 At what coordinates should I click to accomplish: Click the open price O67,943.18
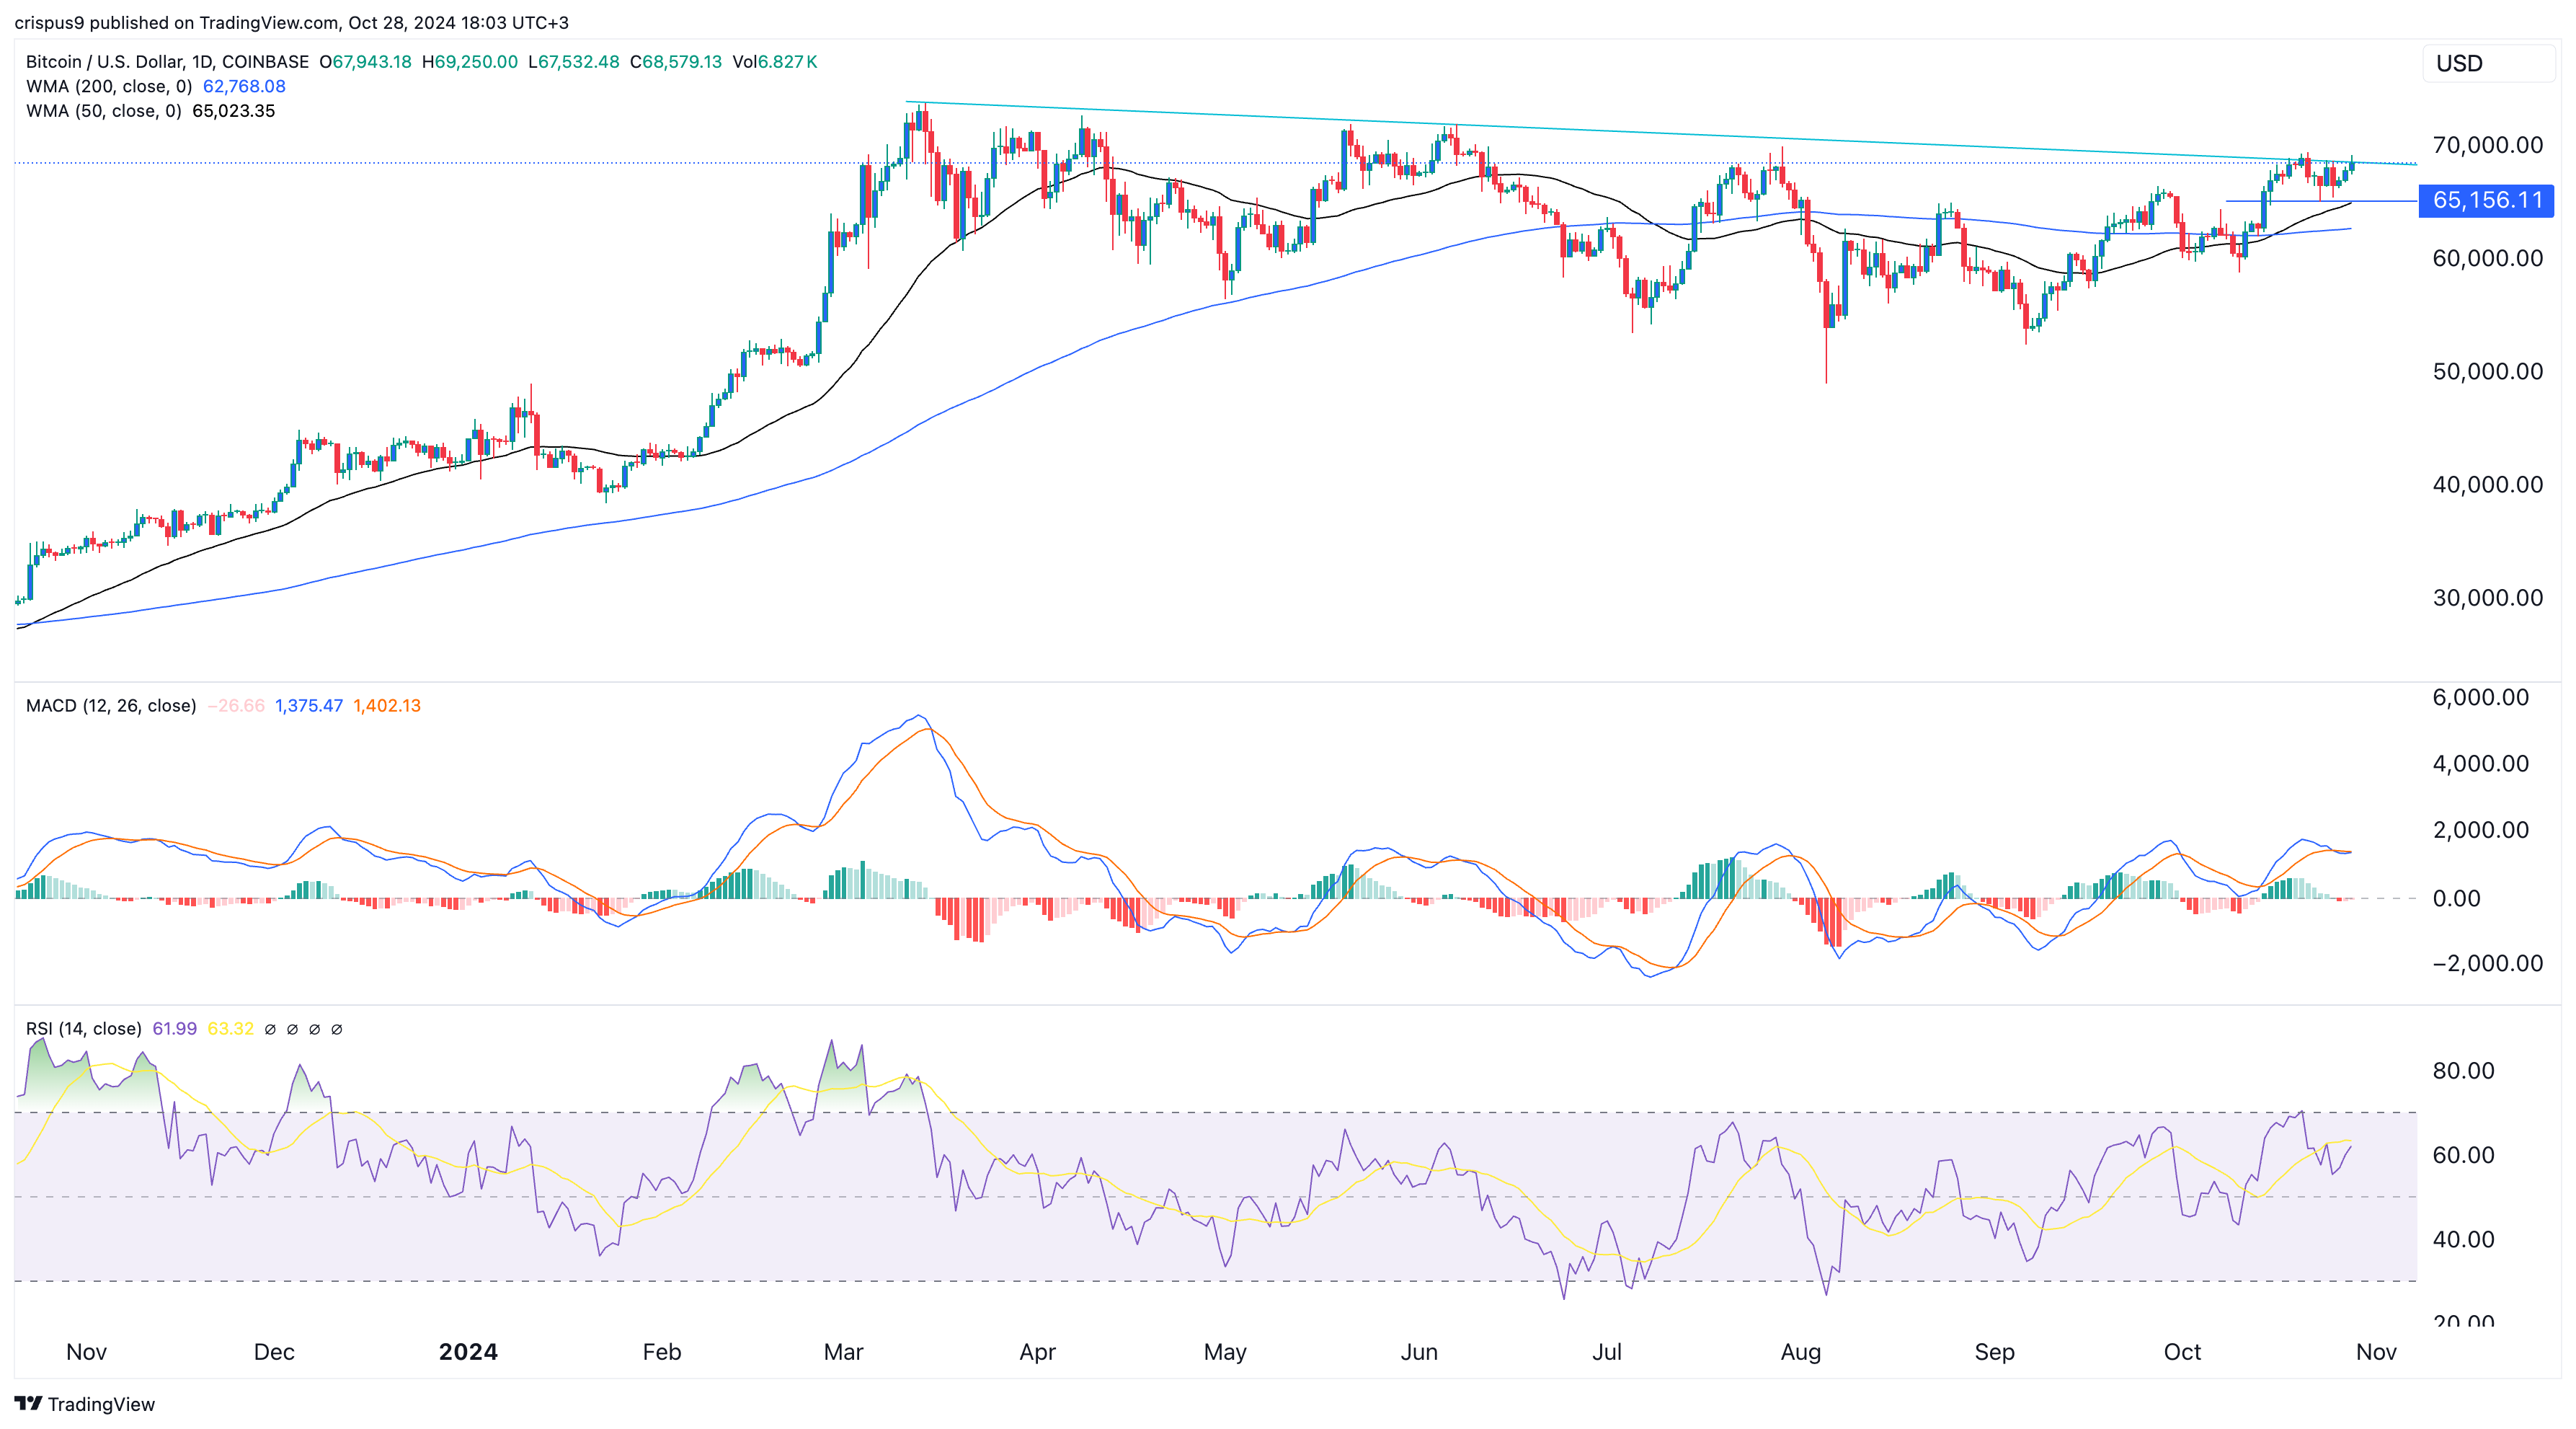[x=366, y=62]
